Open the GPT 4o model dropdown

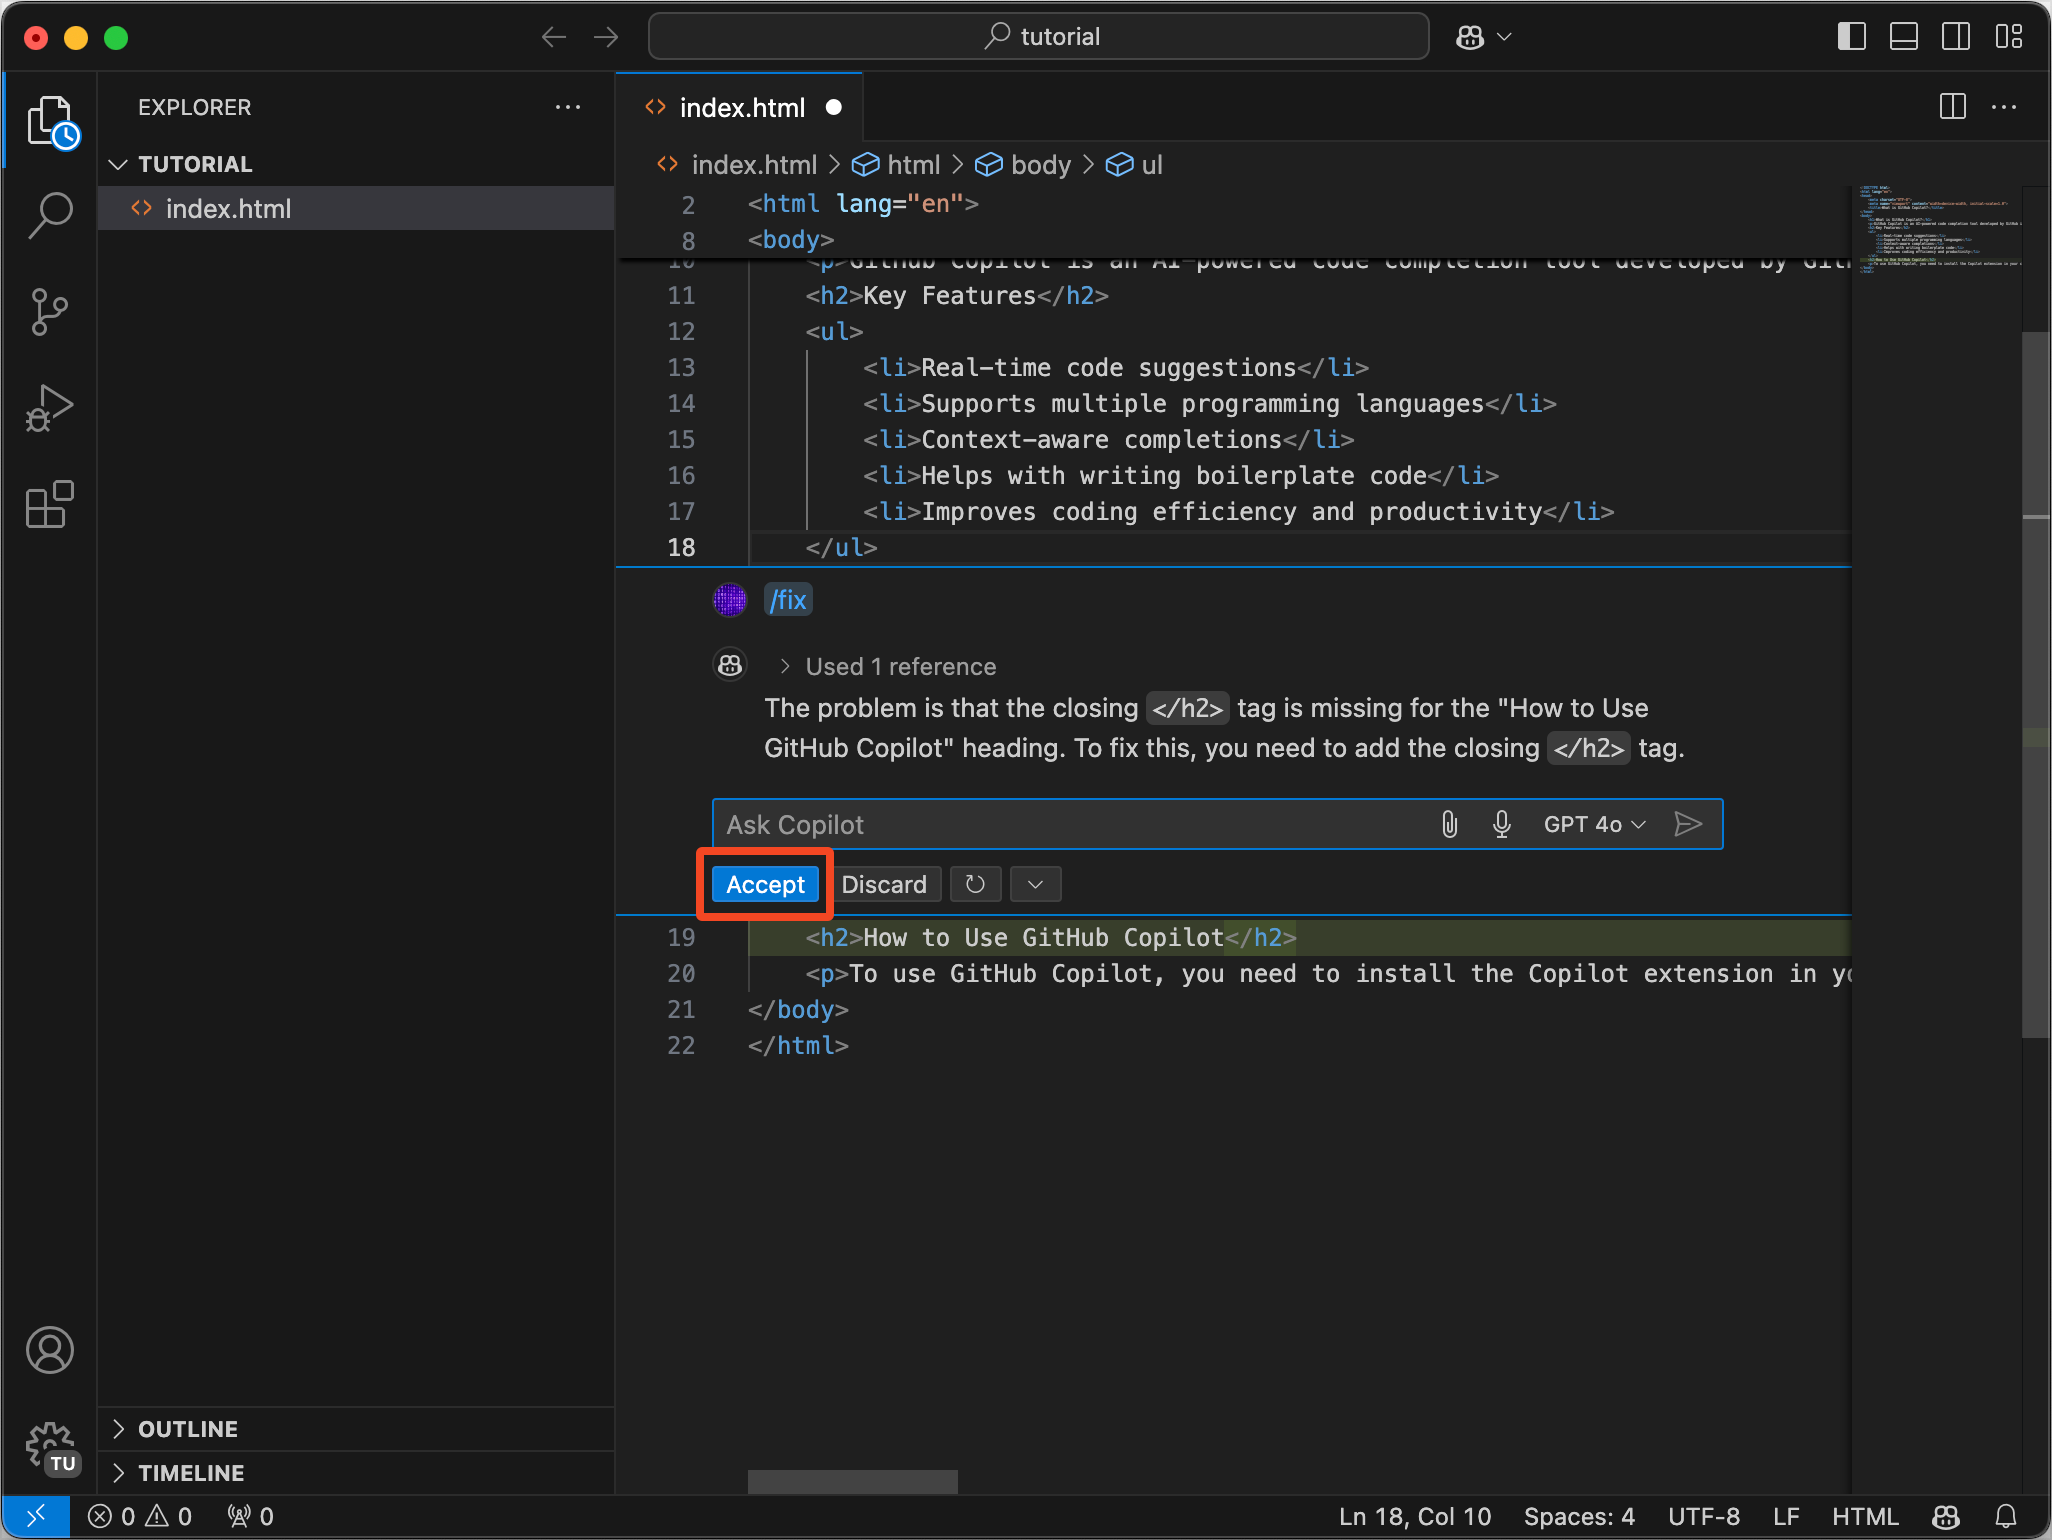(1594, 825)
